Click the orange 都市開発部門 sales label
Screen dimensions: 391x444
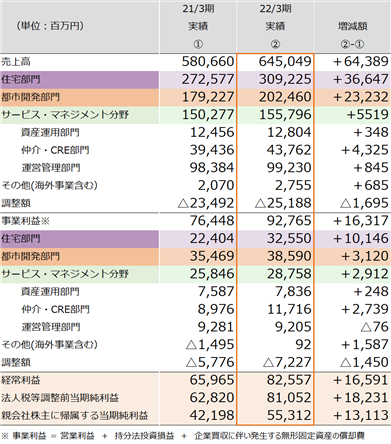(x=30, y=97)
